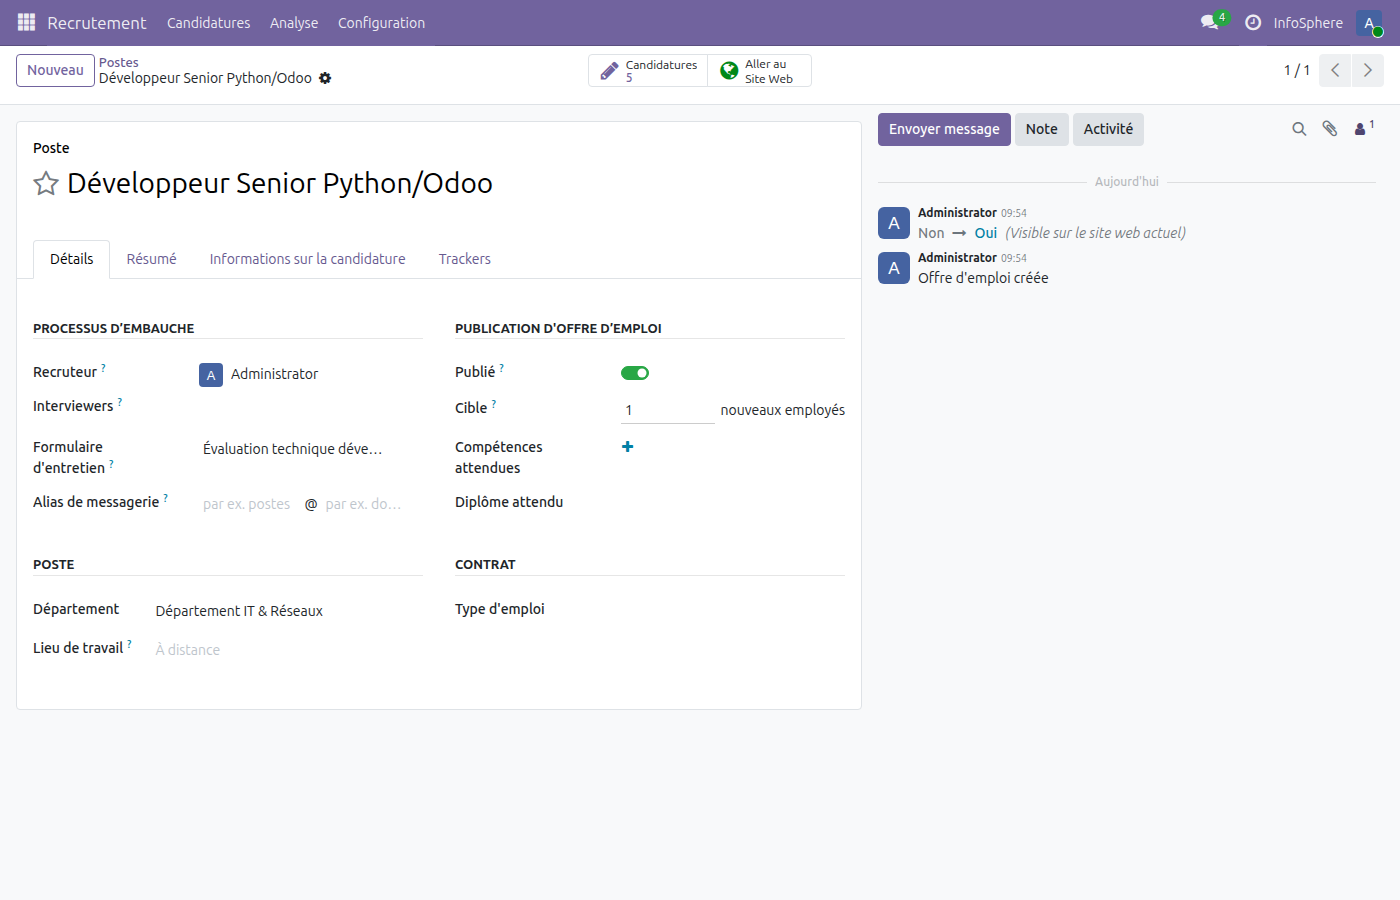Attach a file with the paperclip icon
Viewport: 1400px width, 900px height.
1330,128
